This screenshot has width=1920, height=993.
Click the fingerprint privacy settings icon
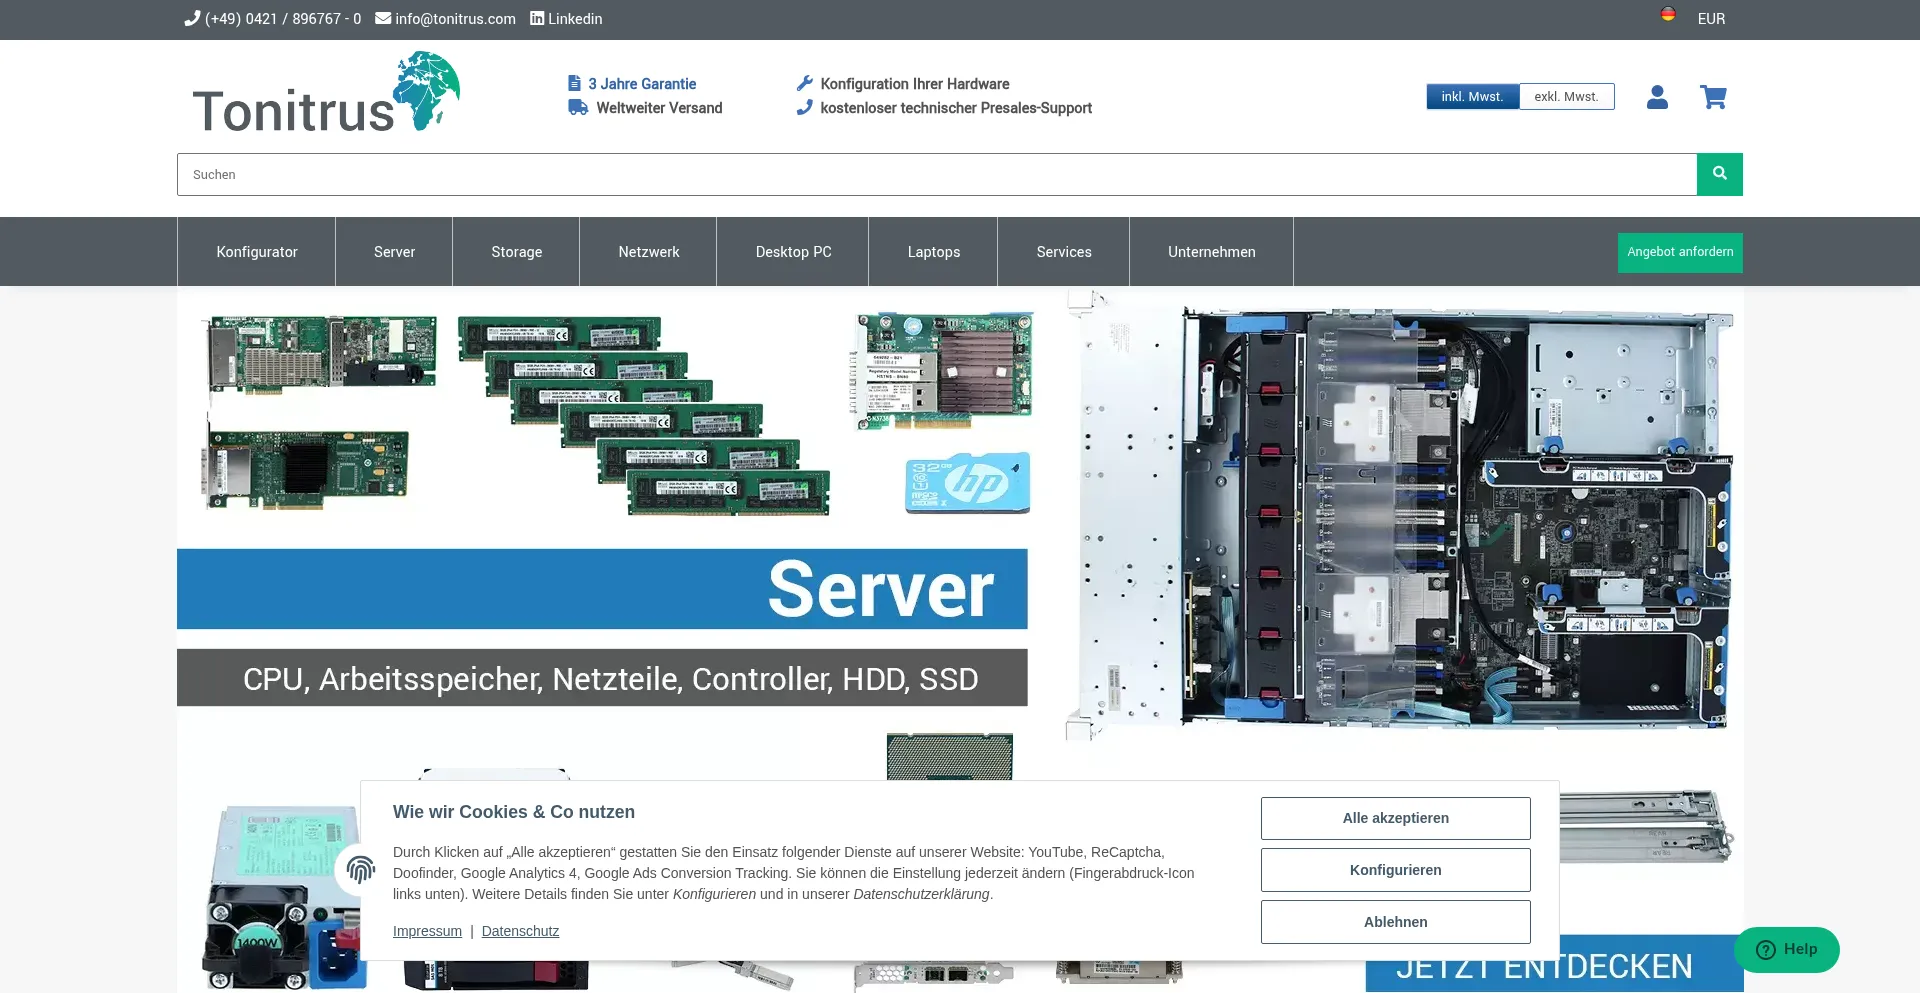tap(360, 869)
